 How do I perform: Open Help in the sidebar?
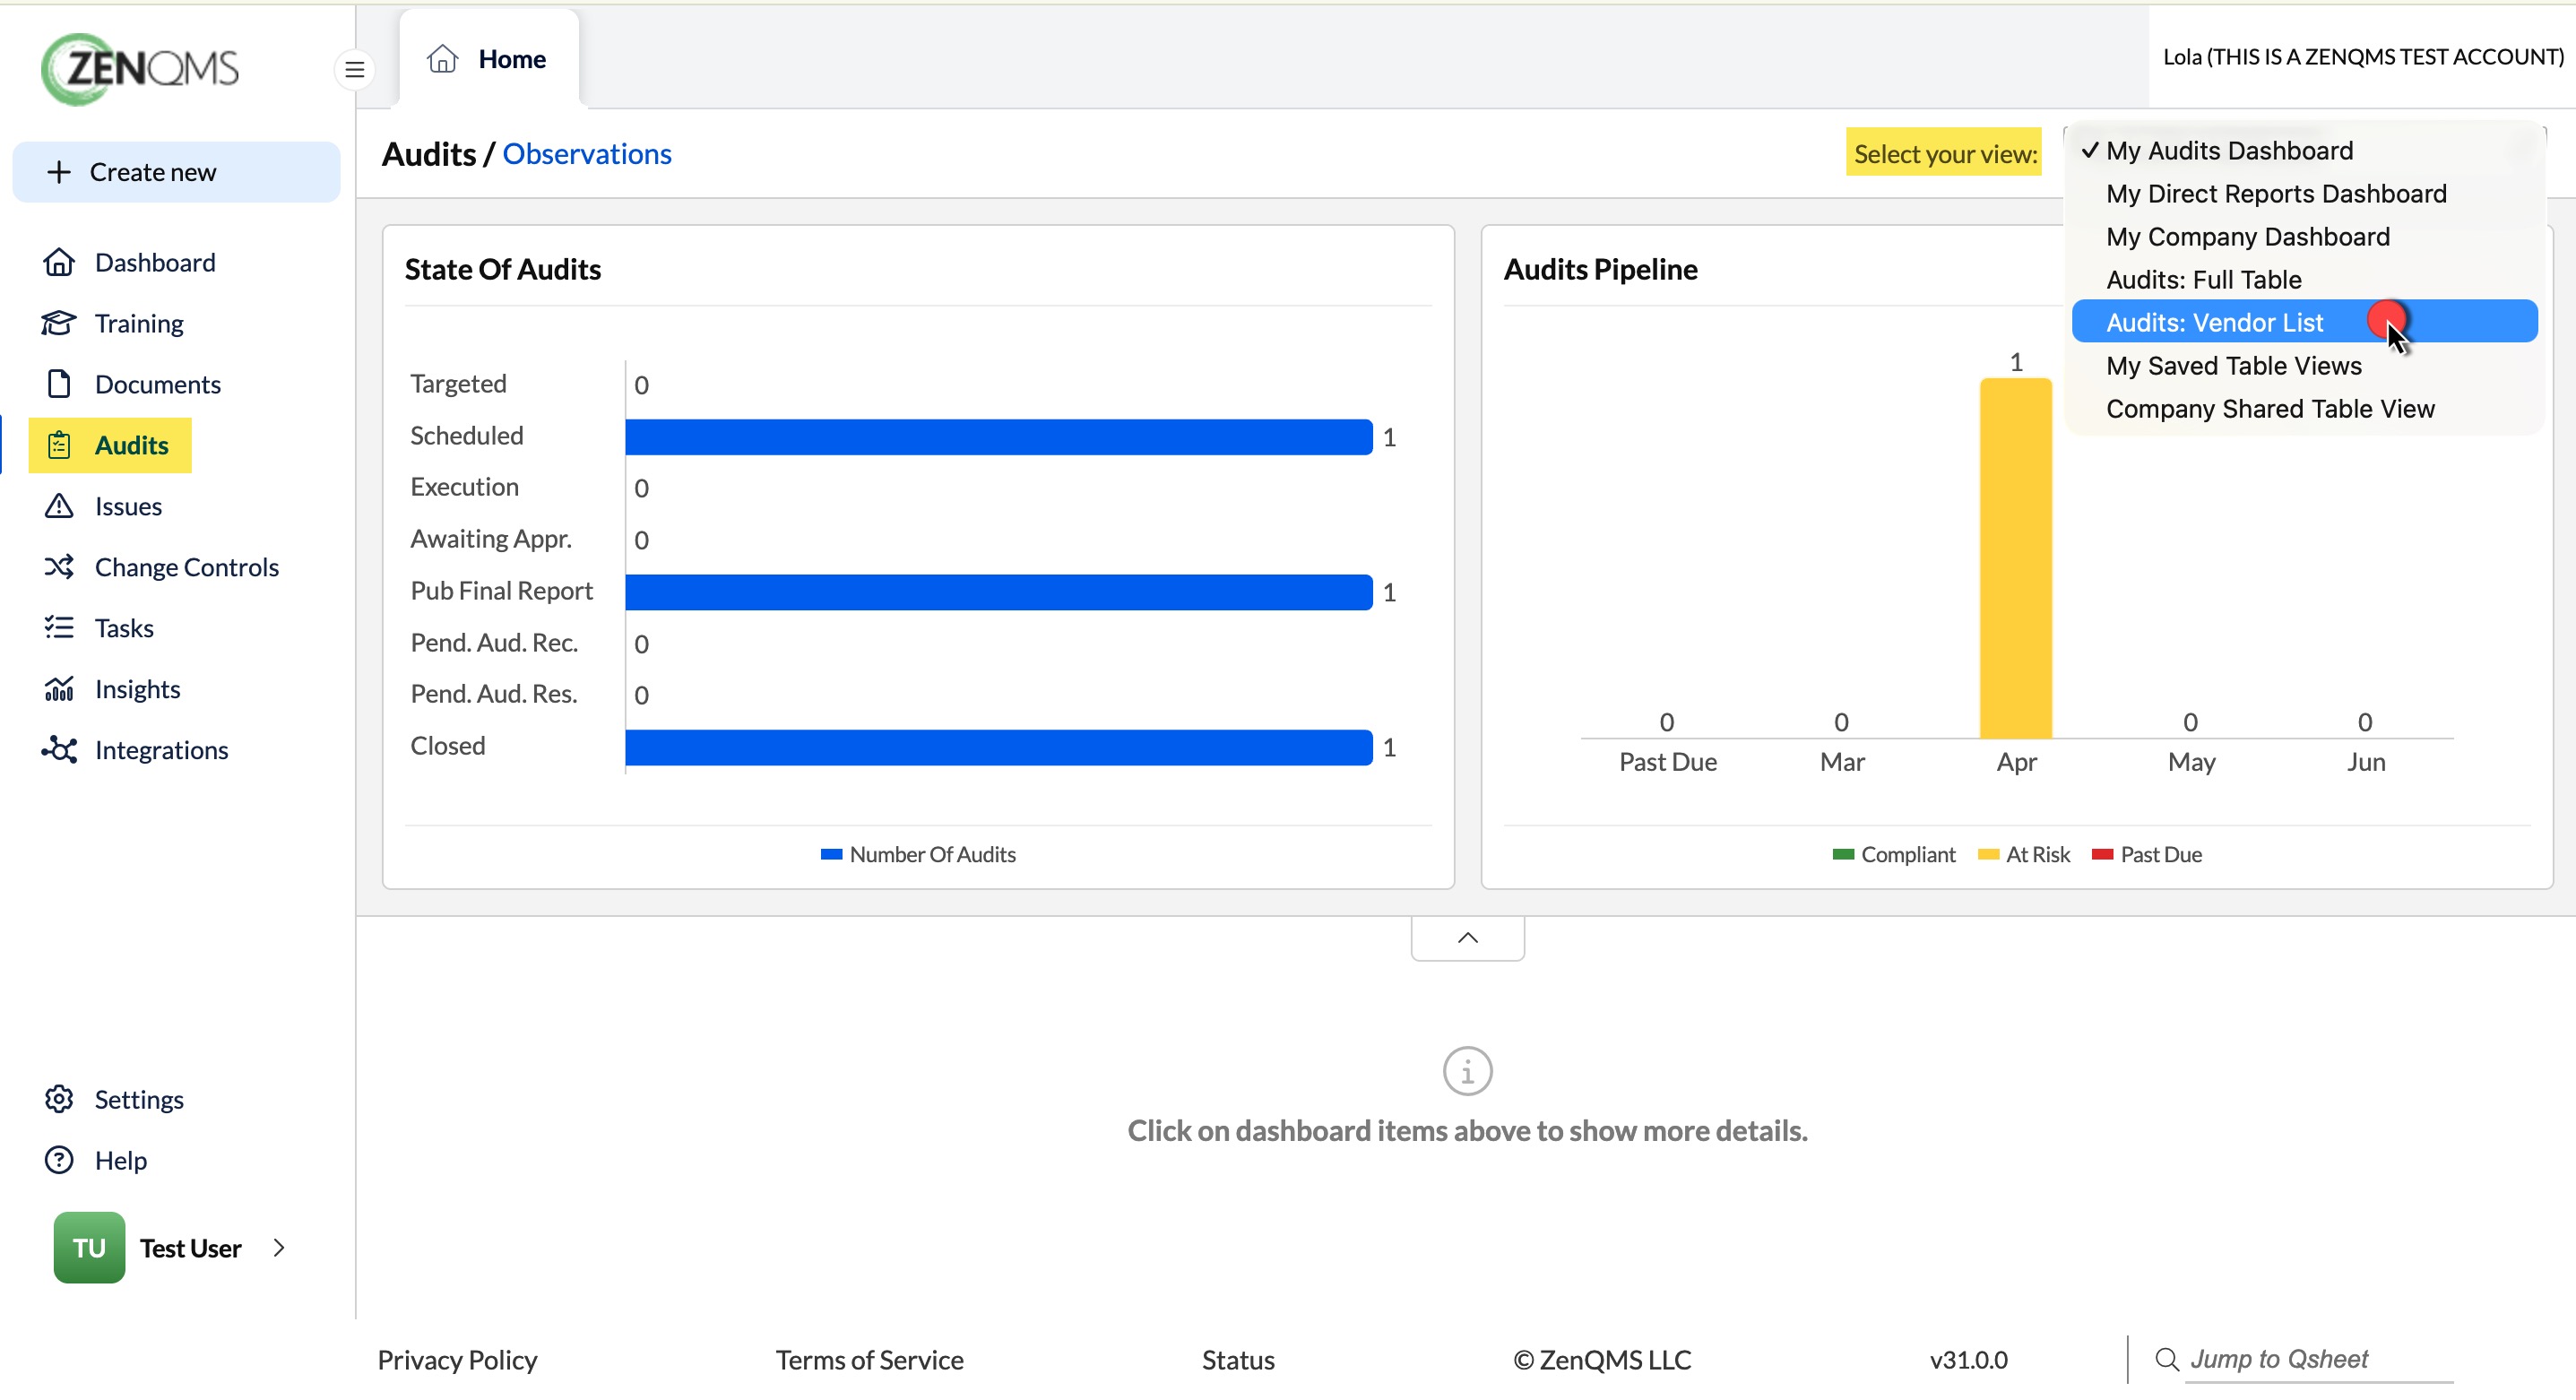120,1160
